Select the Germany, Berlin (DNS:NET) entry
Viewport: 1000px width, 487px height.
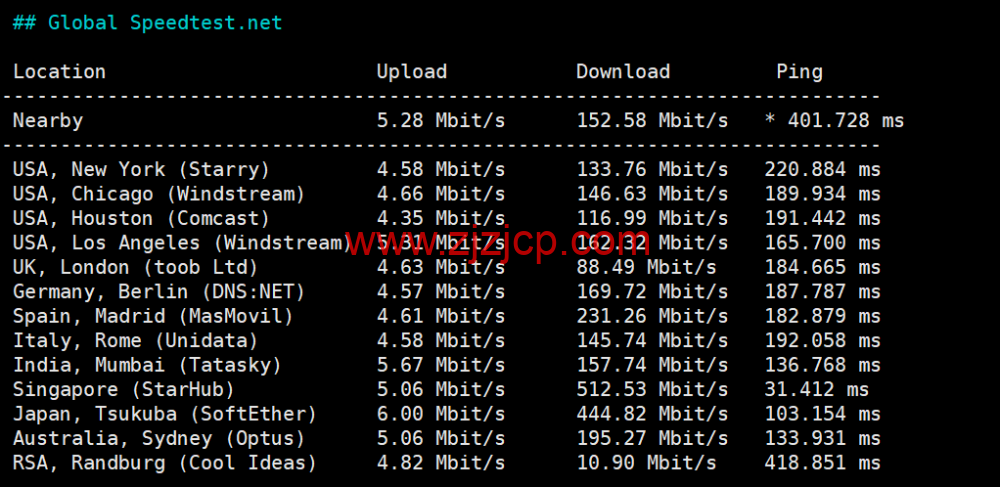(158, 292)
